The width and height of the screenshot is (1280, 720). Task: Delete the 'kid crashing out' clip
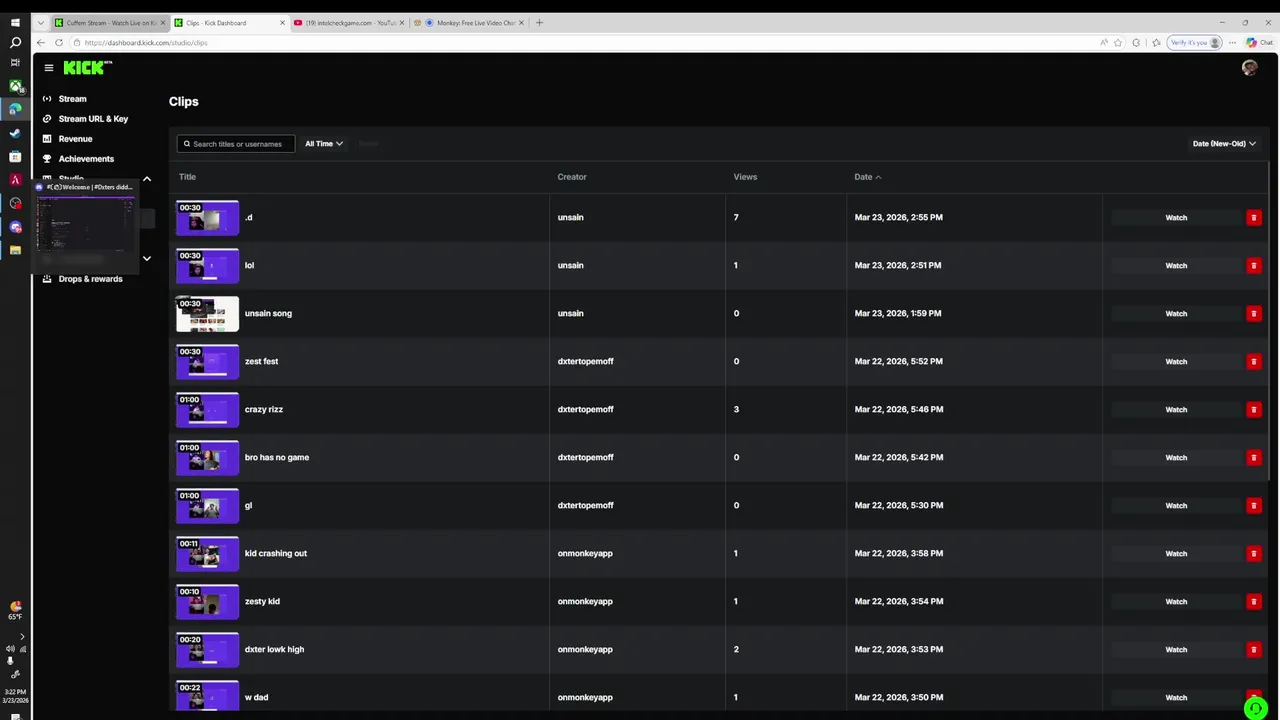tap(1253, 553)
